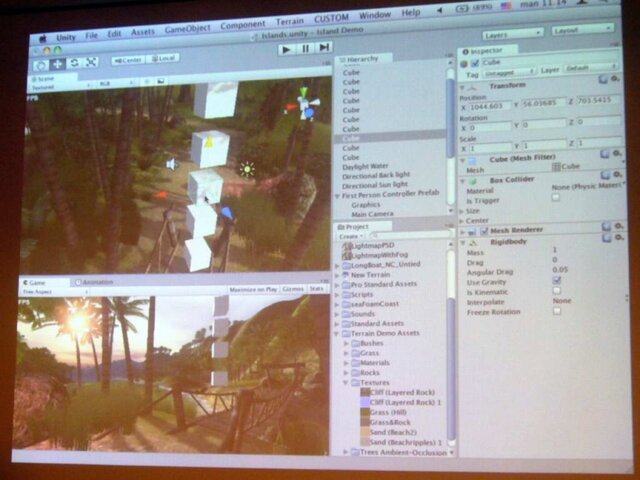Click the Project search field
Viewport: 640px width, 480px height.
click(410, 235)
